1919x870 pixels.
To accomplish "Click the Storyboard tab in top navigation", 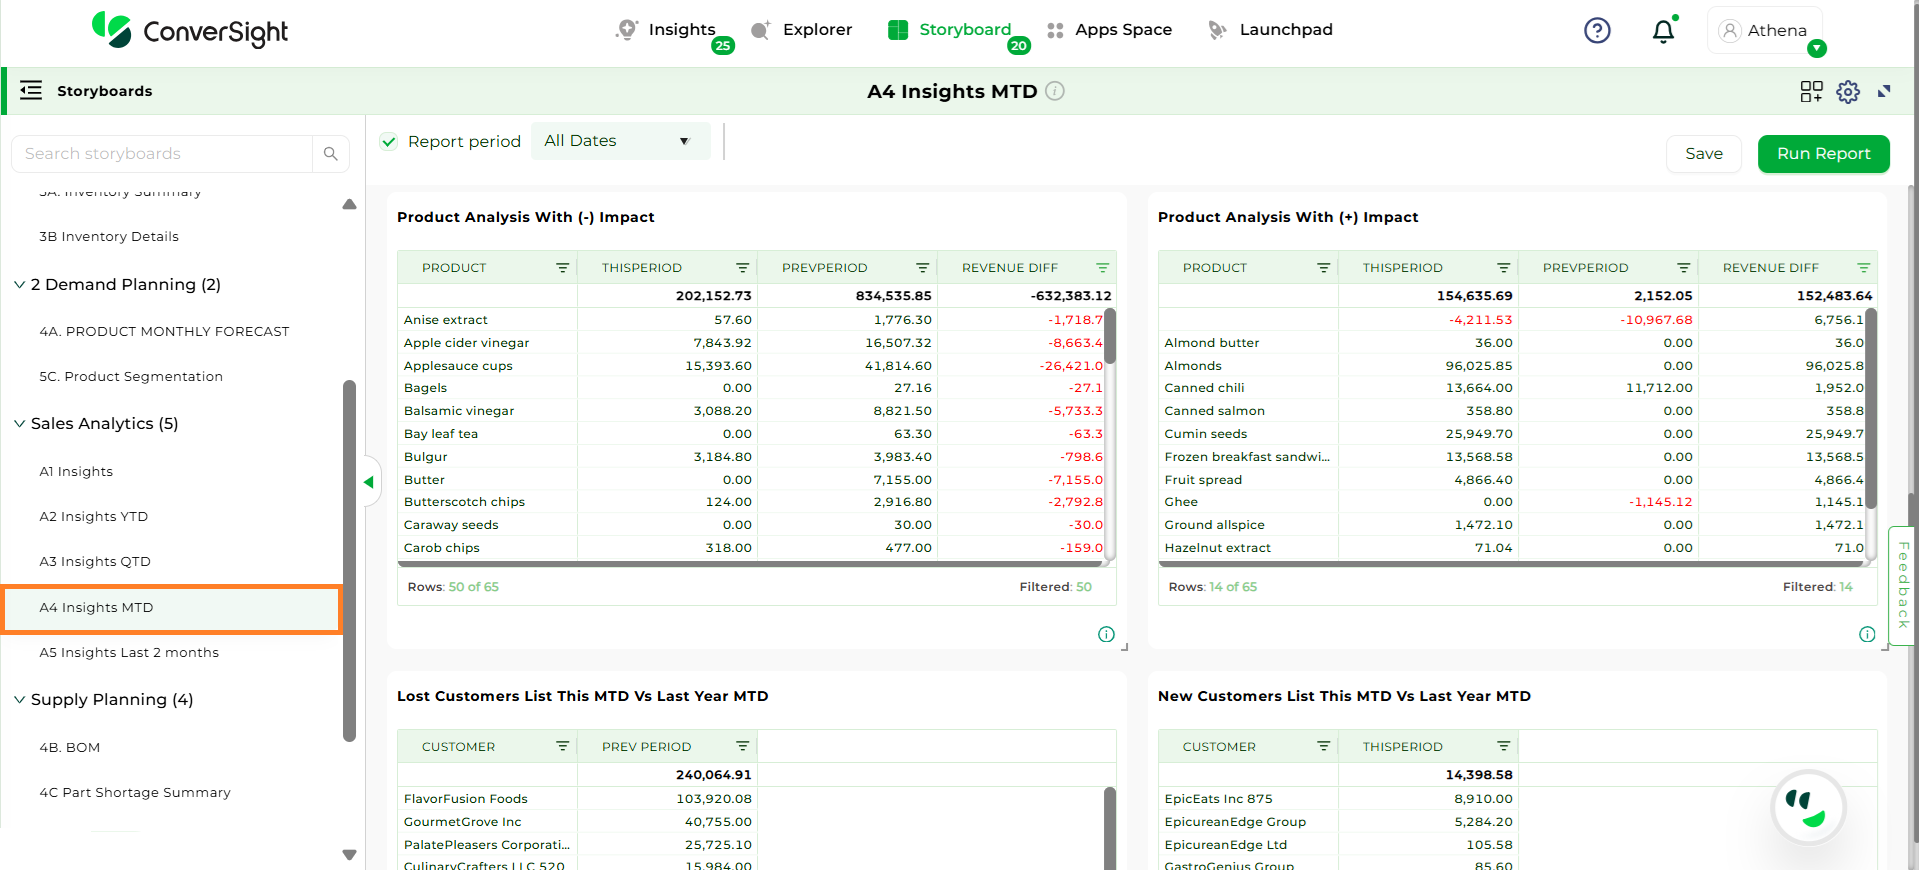I will click(x=950, y=30).
